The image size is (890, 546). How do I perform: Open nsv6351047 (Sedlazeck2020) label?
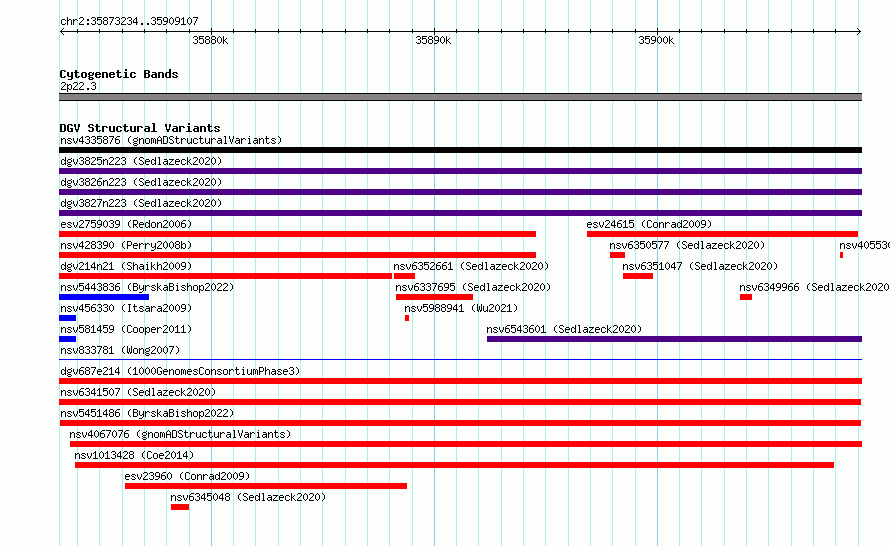pos(700,266)
